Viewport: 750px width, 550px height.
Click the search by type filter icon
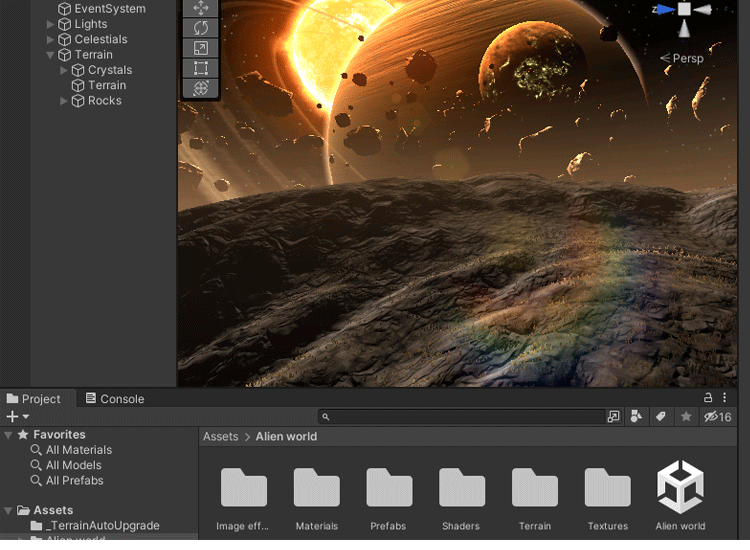[x=638, y=417]
